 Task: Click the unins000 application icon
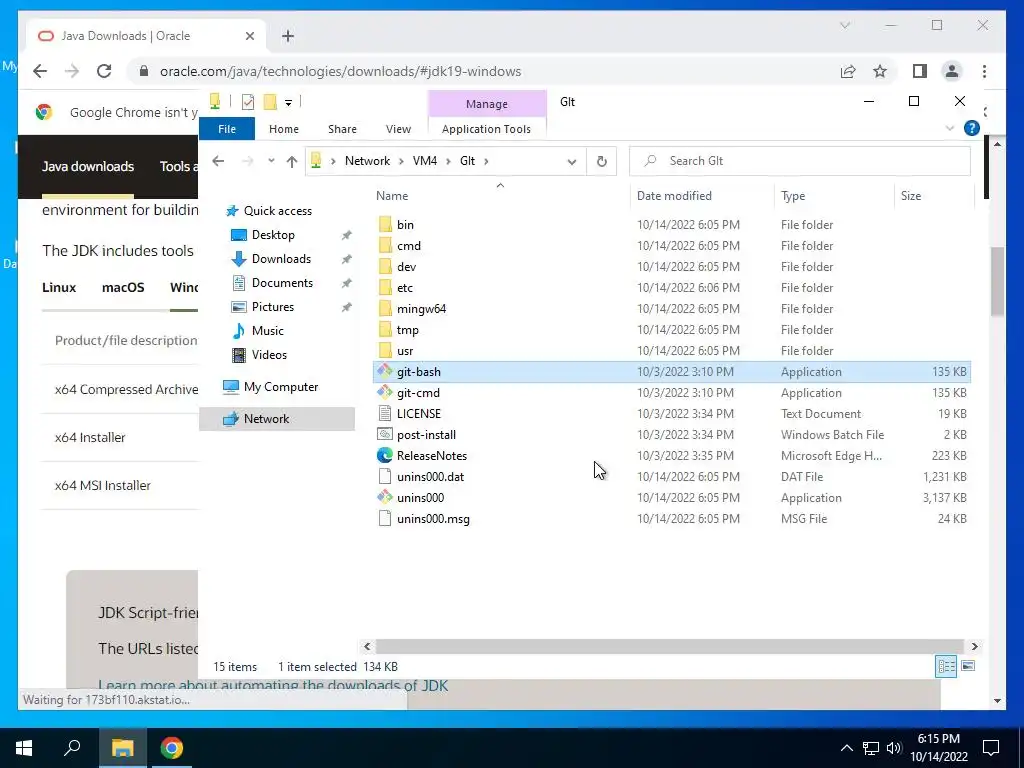(x=385, y=498)
